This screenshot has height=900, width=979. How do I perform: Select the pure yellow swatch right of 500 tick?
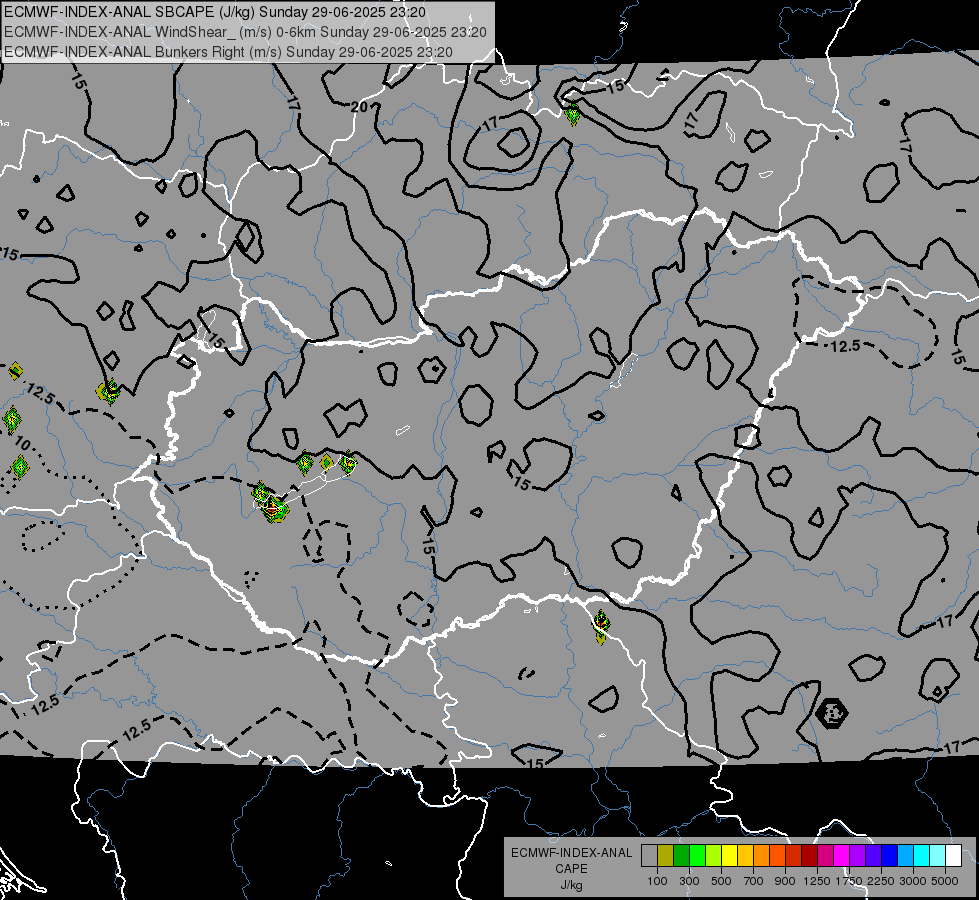coord(729,855)
